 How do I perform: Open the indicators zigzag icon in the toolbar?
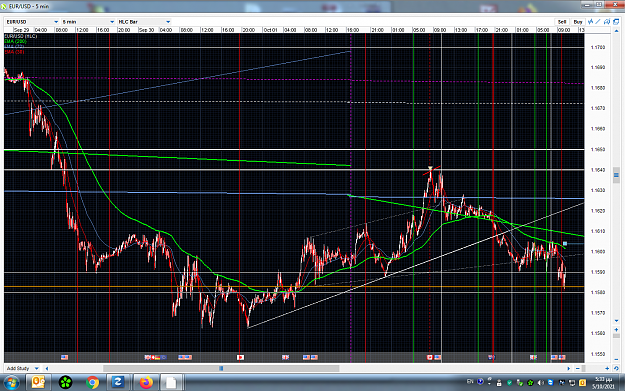point(590,22)
